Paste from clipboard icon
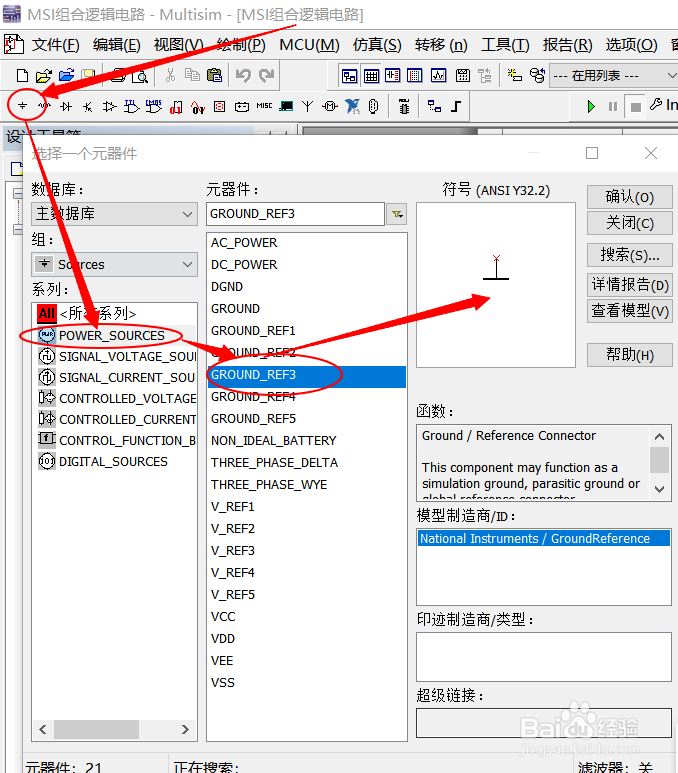Screen dimensions: 678x773 214,75
